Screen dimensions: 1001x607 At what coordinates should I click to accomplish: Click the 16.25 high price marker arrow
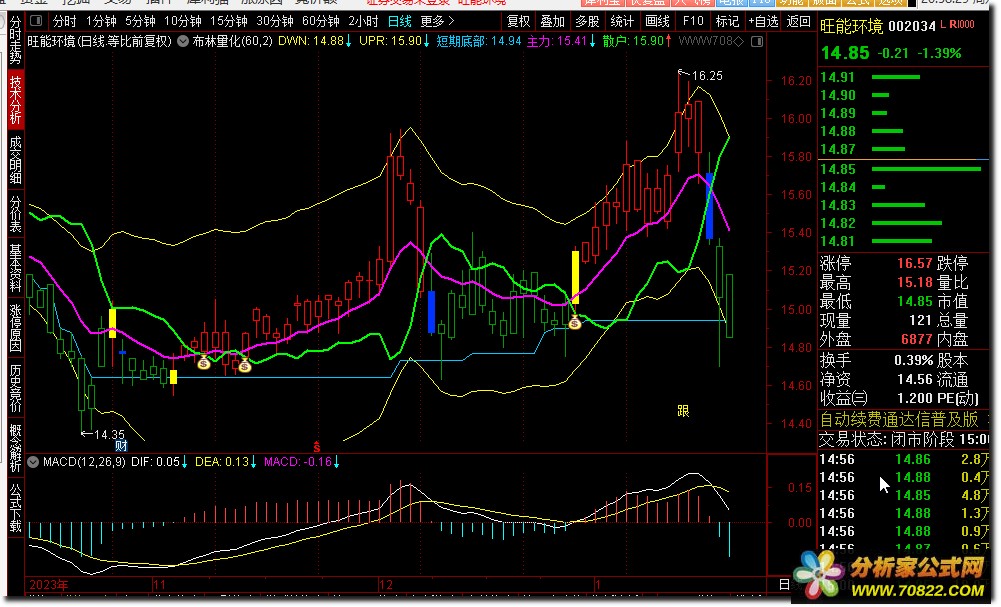click(684, 72)
